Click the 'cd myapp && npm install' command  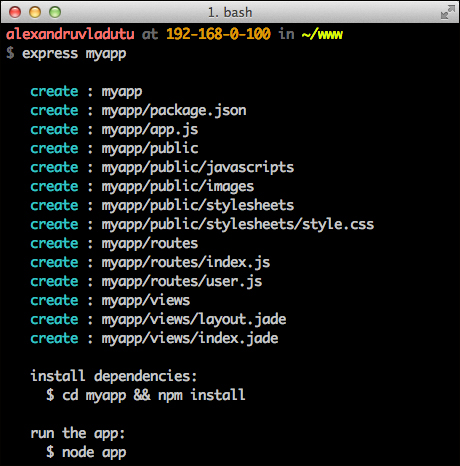(x=154, y=395)
